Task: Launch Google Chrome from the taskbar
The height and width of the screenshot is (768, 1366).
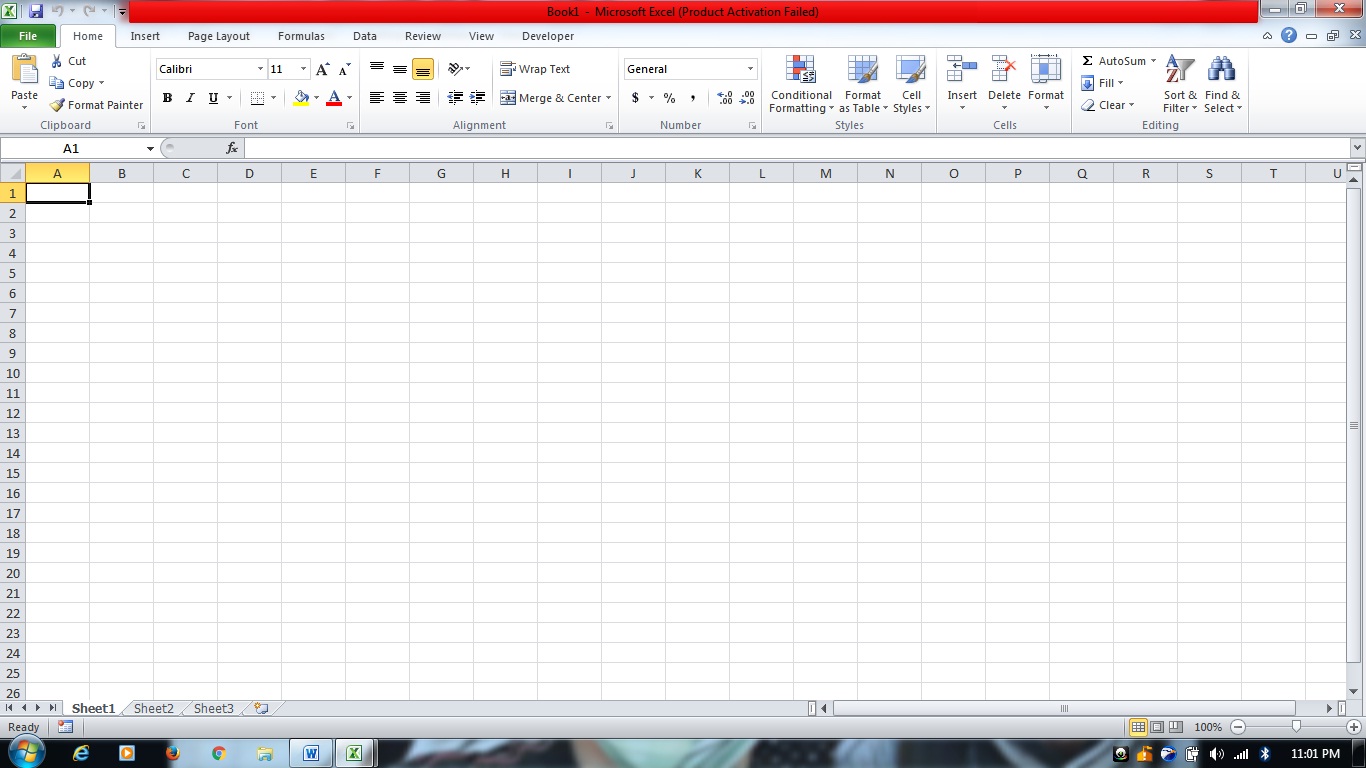Action: coord(219,753)
